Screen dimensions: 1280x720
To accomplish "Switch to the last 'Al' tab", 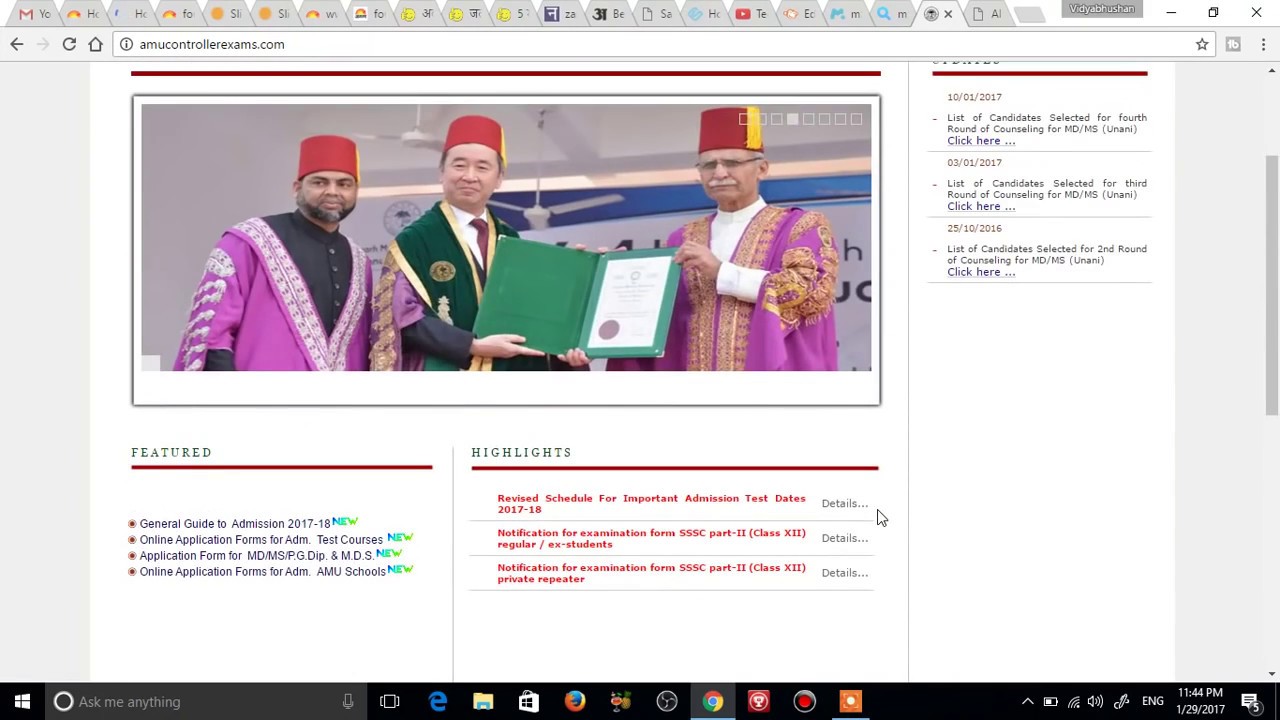I will [986, 14].
